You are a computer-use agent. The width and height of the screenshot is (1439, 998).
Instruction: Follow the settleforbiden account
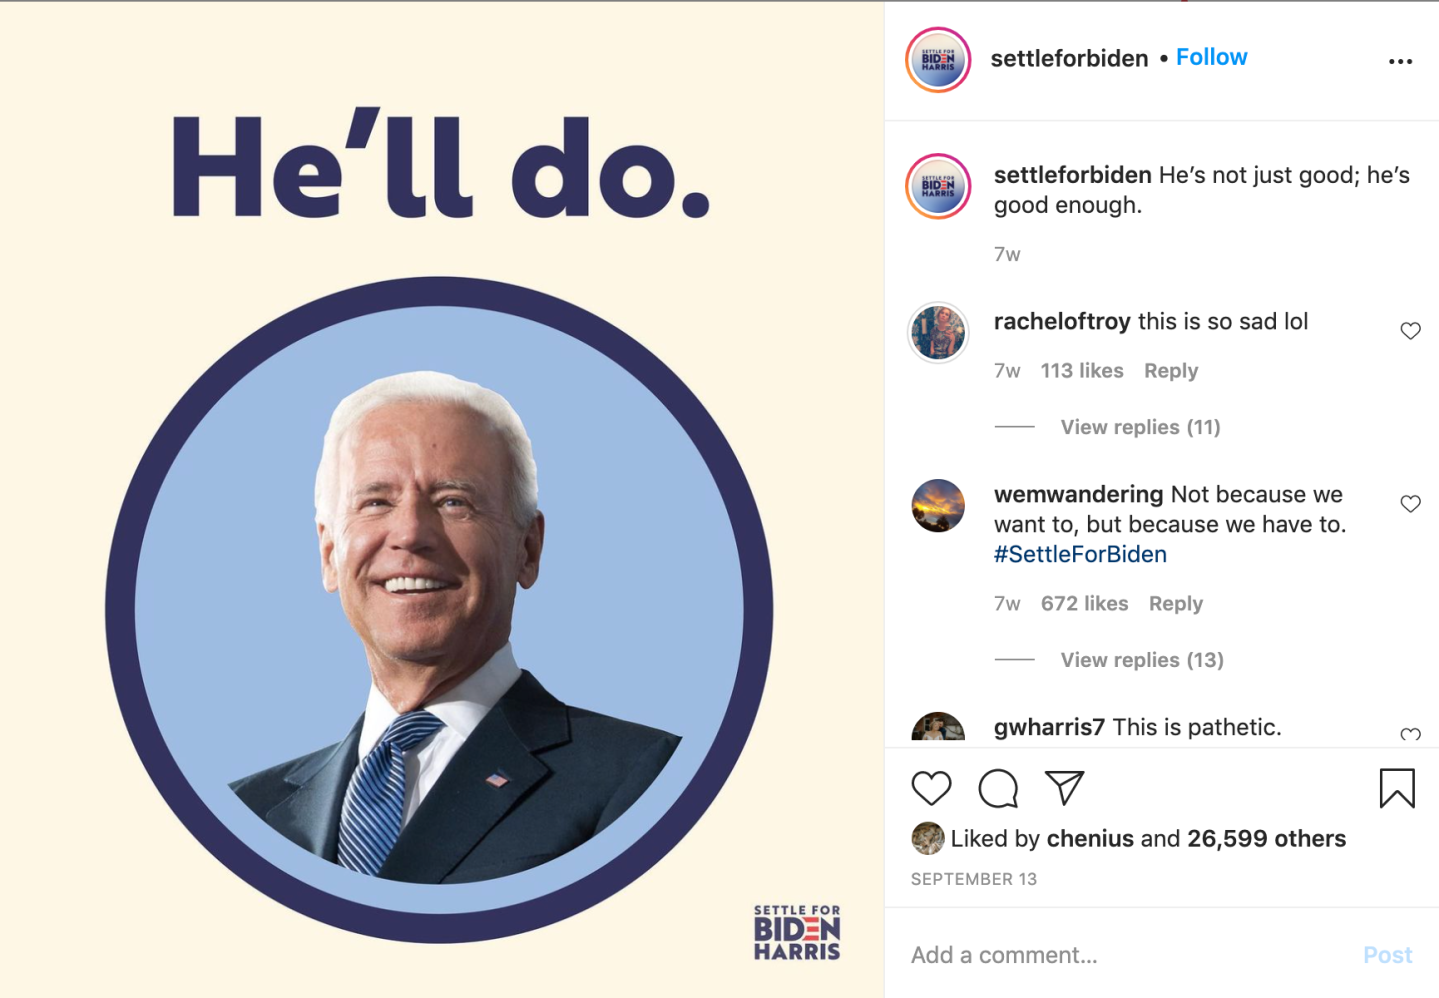1211,57
